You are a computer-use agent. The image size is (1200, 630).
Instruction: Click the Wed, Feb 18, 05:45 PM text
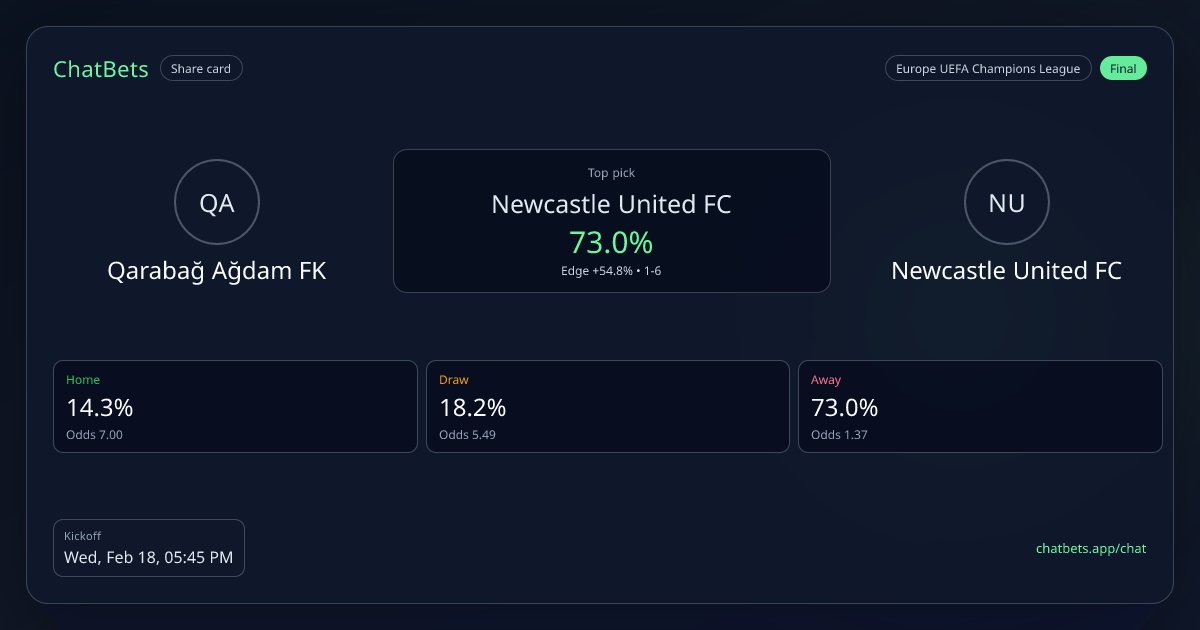(148, 558)
